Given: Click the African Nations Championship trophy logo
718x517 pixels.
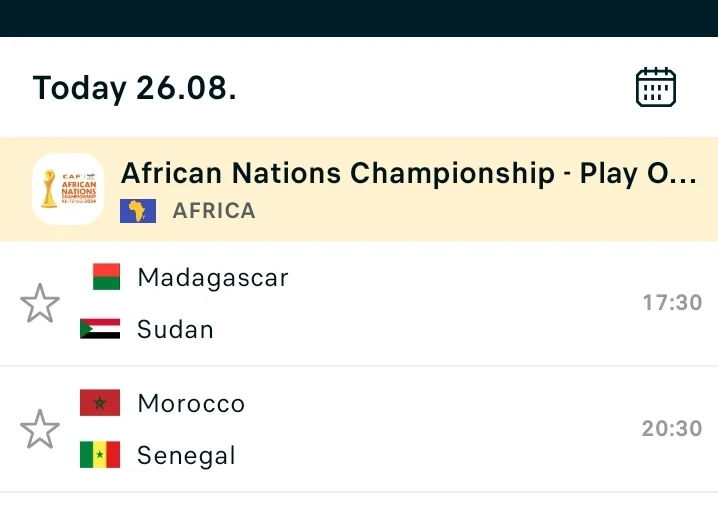Looking at the screenshot, I should [x=68, y=189].
